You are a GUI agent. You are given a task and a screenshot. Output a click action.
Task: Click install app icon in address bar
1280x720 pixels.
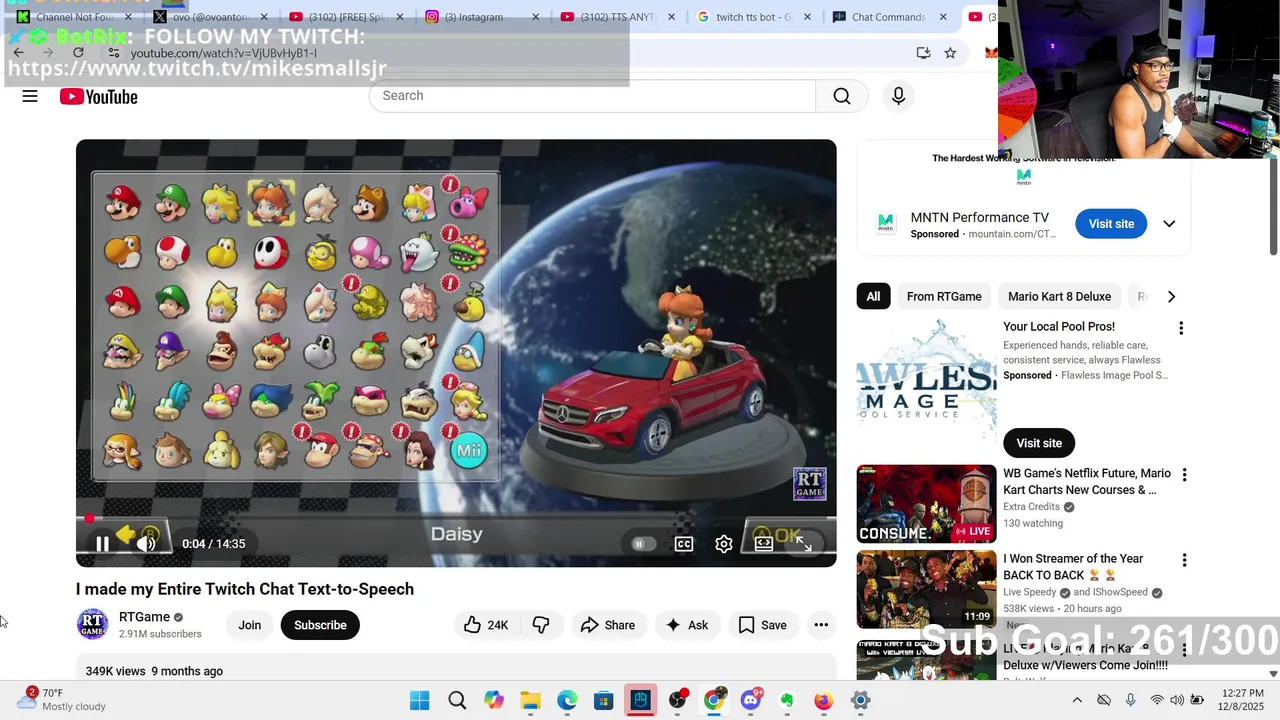click(x=923, y=53)
